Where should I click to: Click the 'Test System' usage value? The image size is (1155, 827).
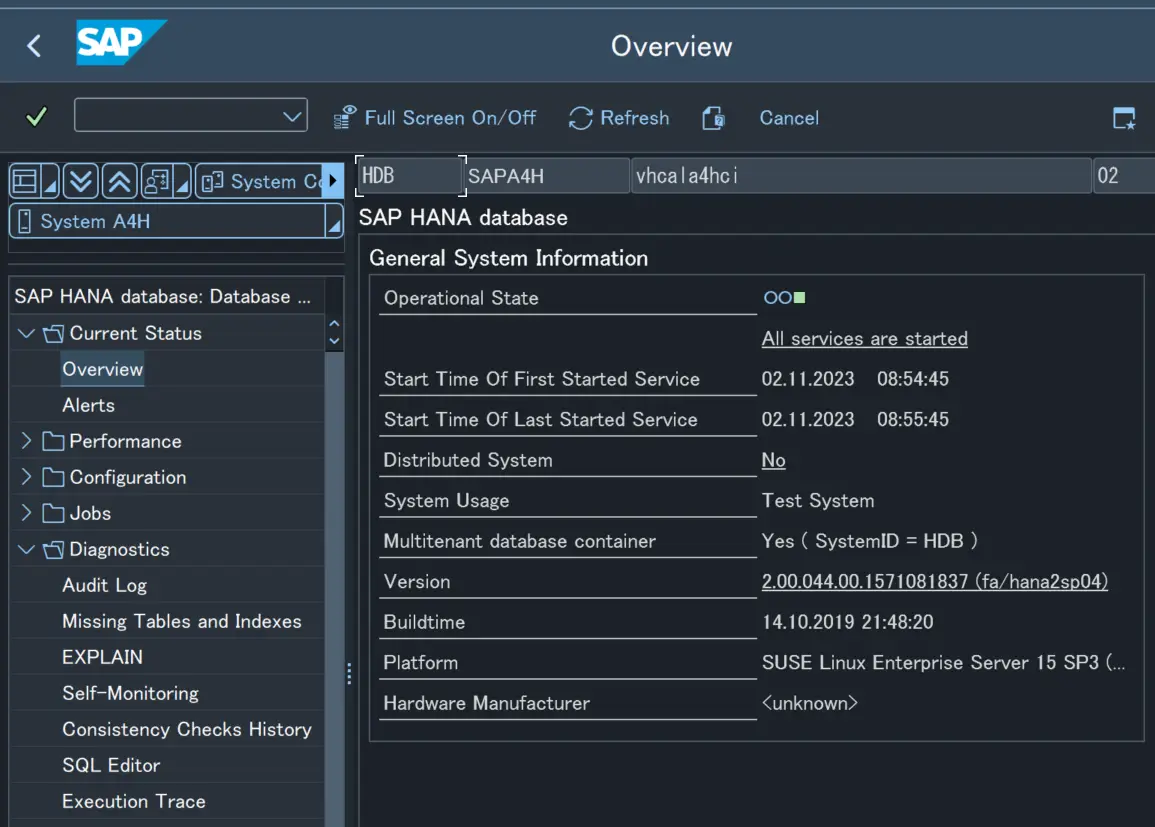pos(818,501)
